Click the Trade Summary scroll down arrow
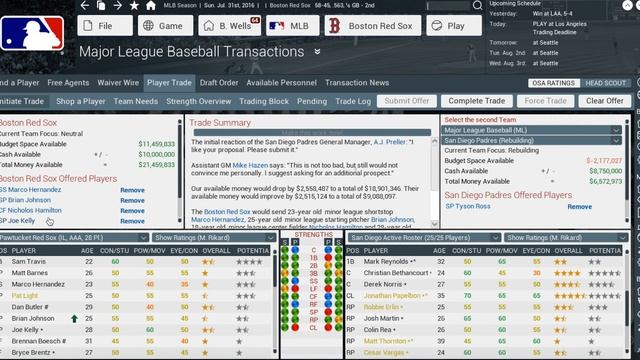This screenshot has height=360, width=640. 434,224
